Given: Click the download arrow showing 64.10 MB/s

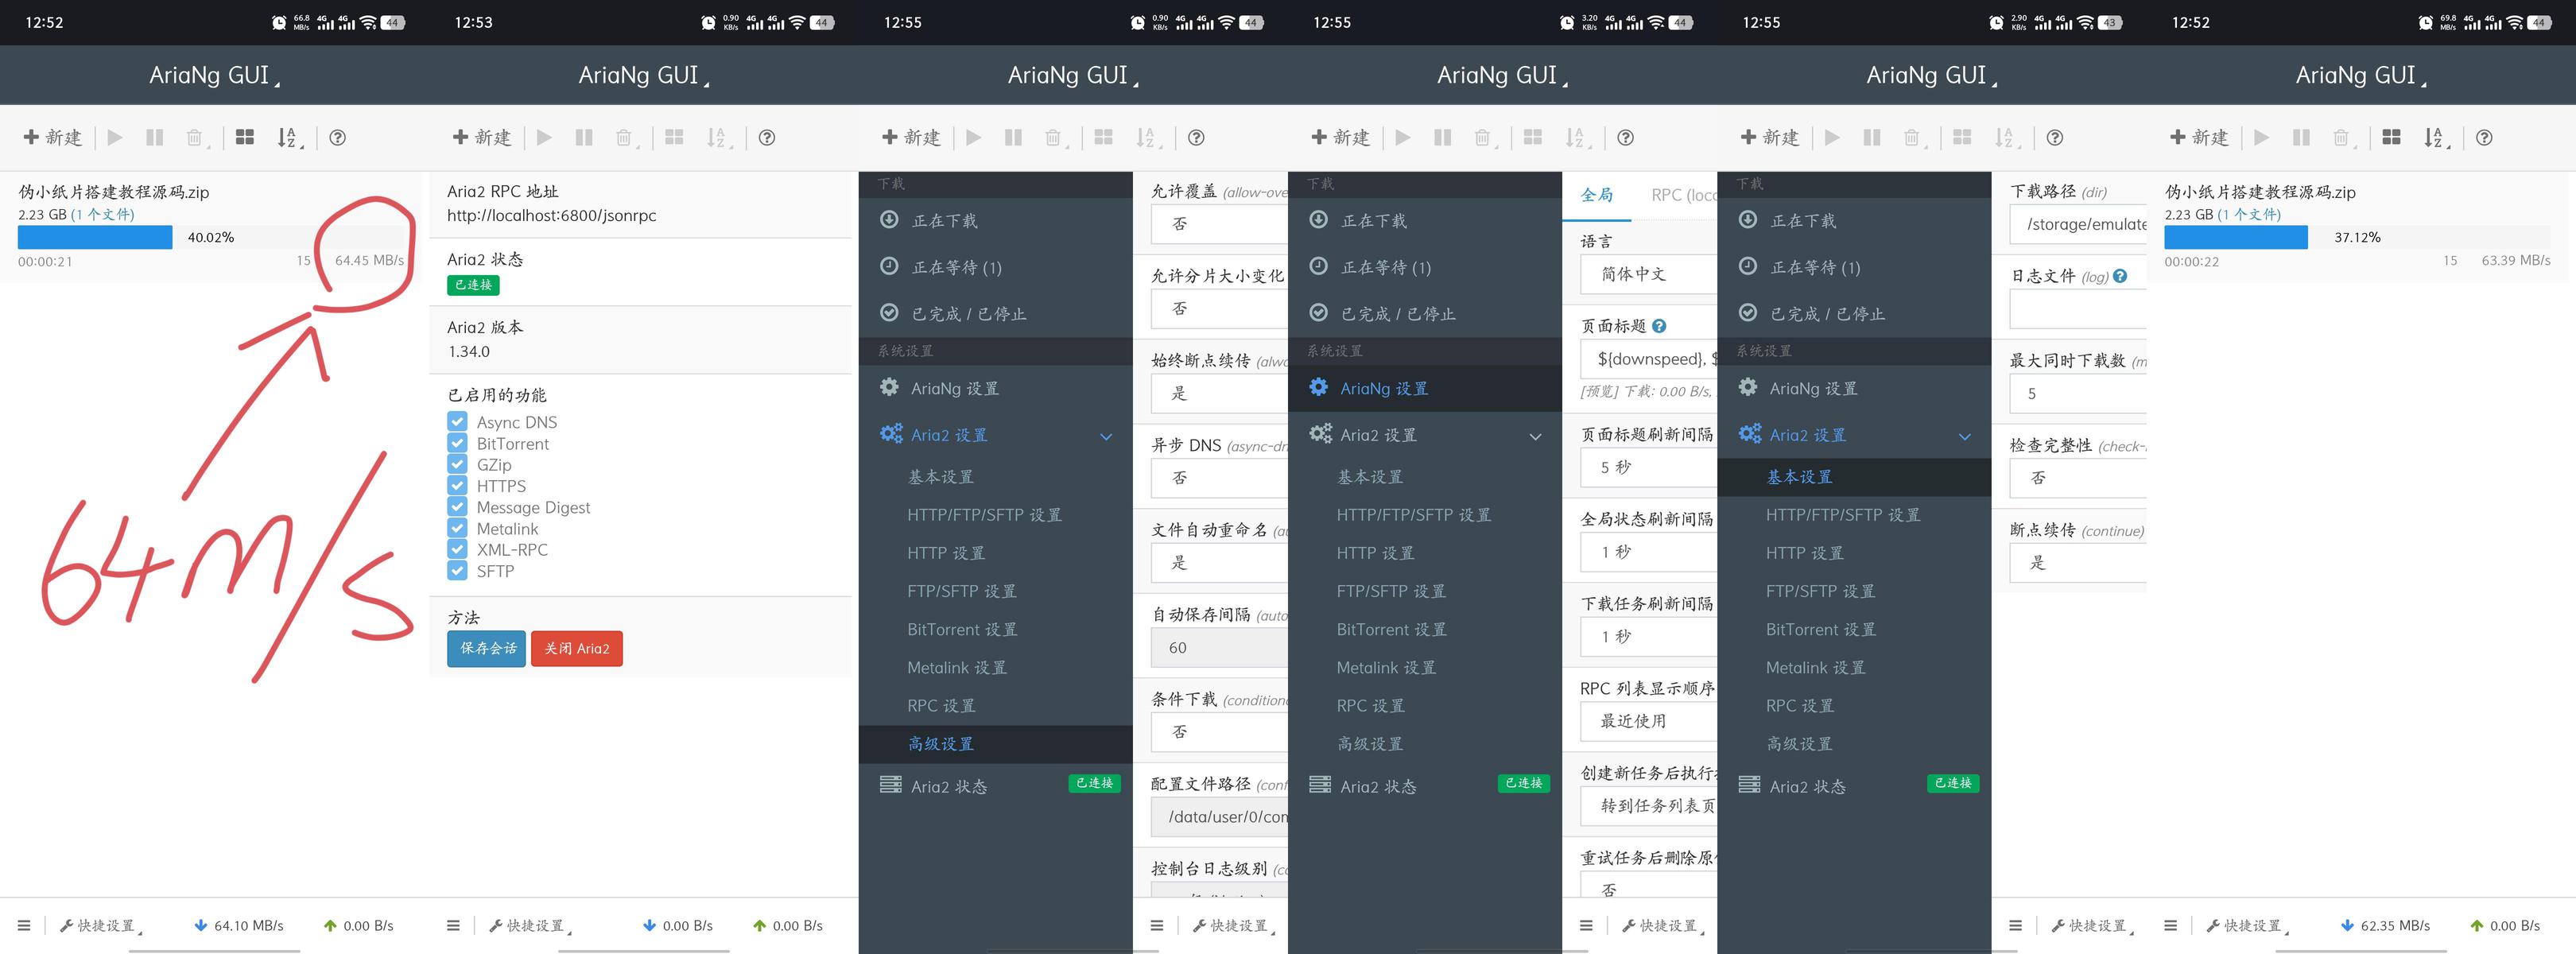Looking at the screenshot, I should 200,926.
